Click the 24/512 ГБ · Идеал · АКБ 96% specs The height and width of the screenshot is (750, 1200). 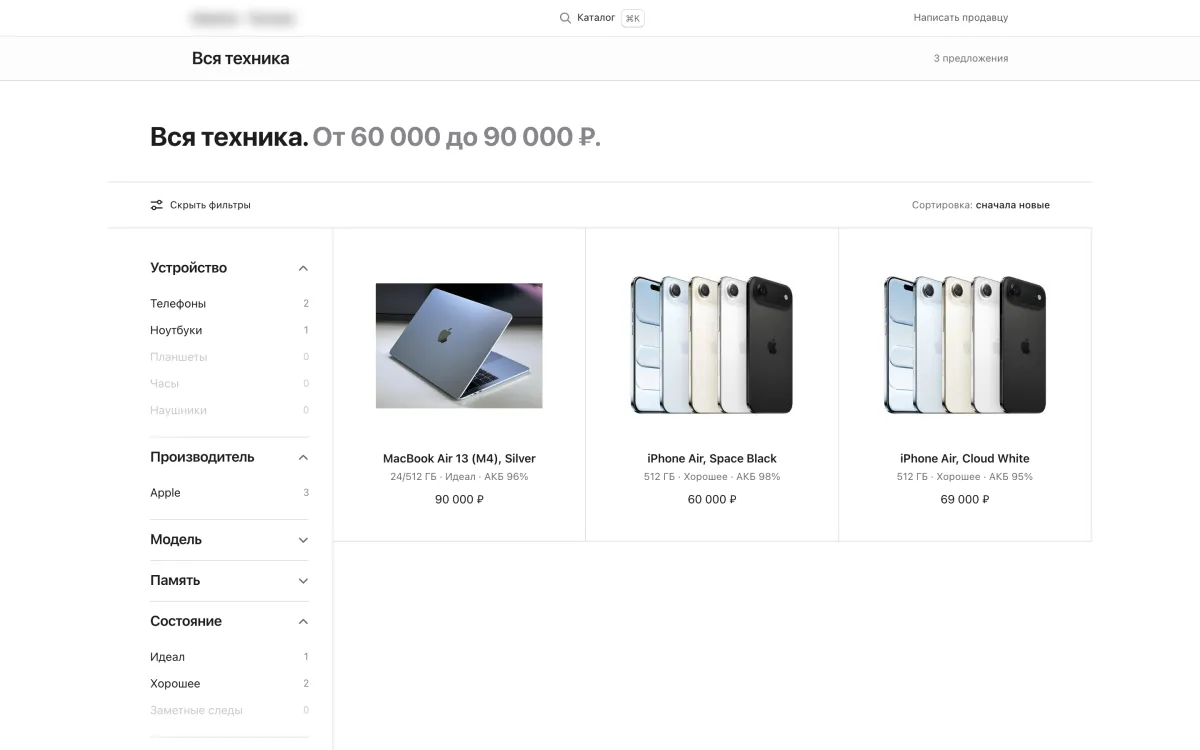tap(459, 477)
